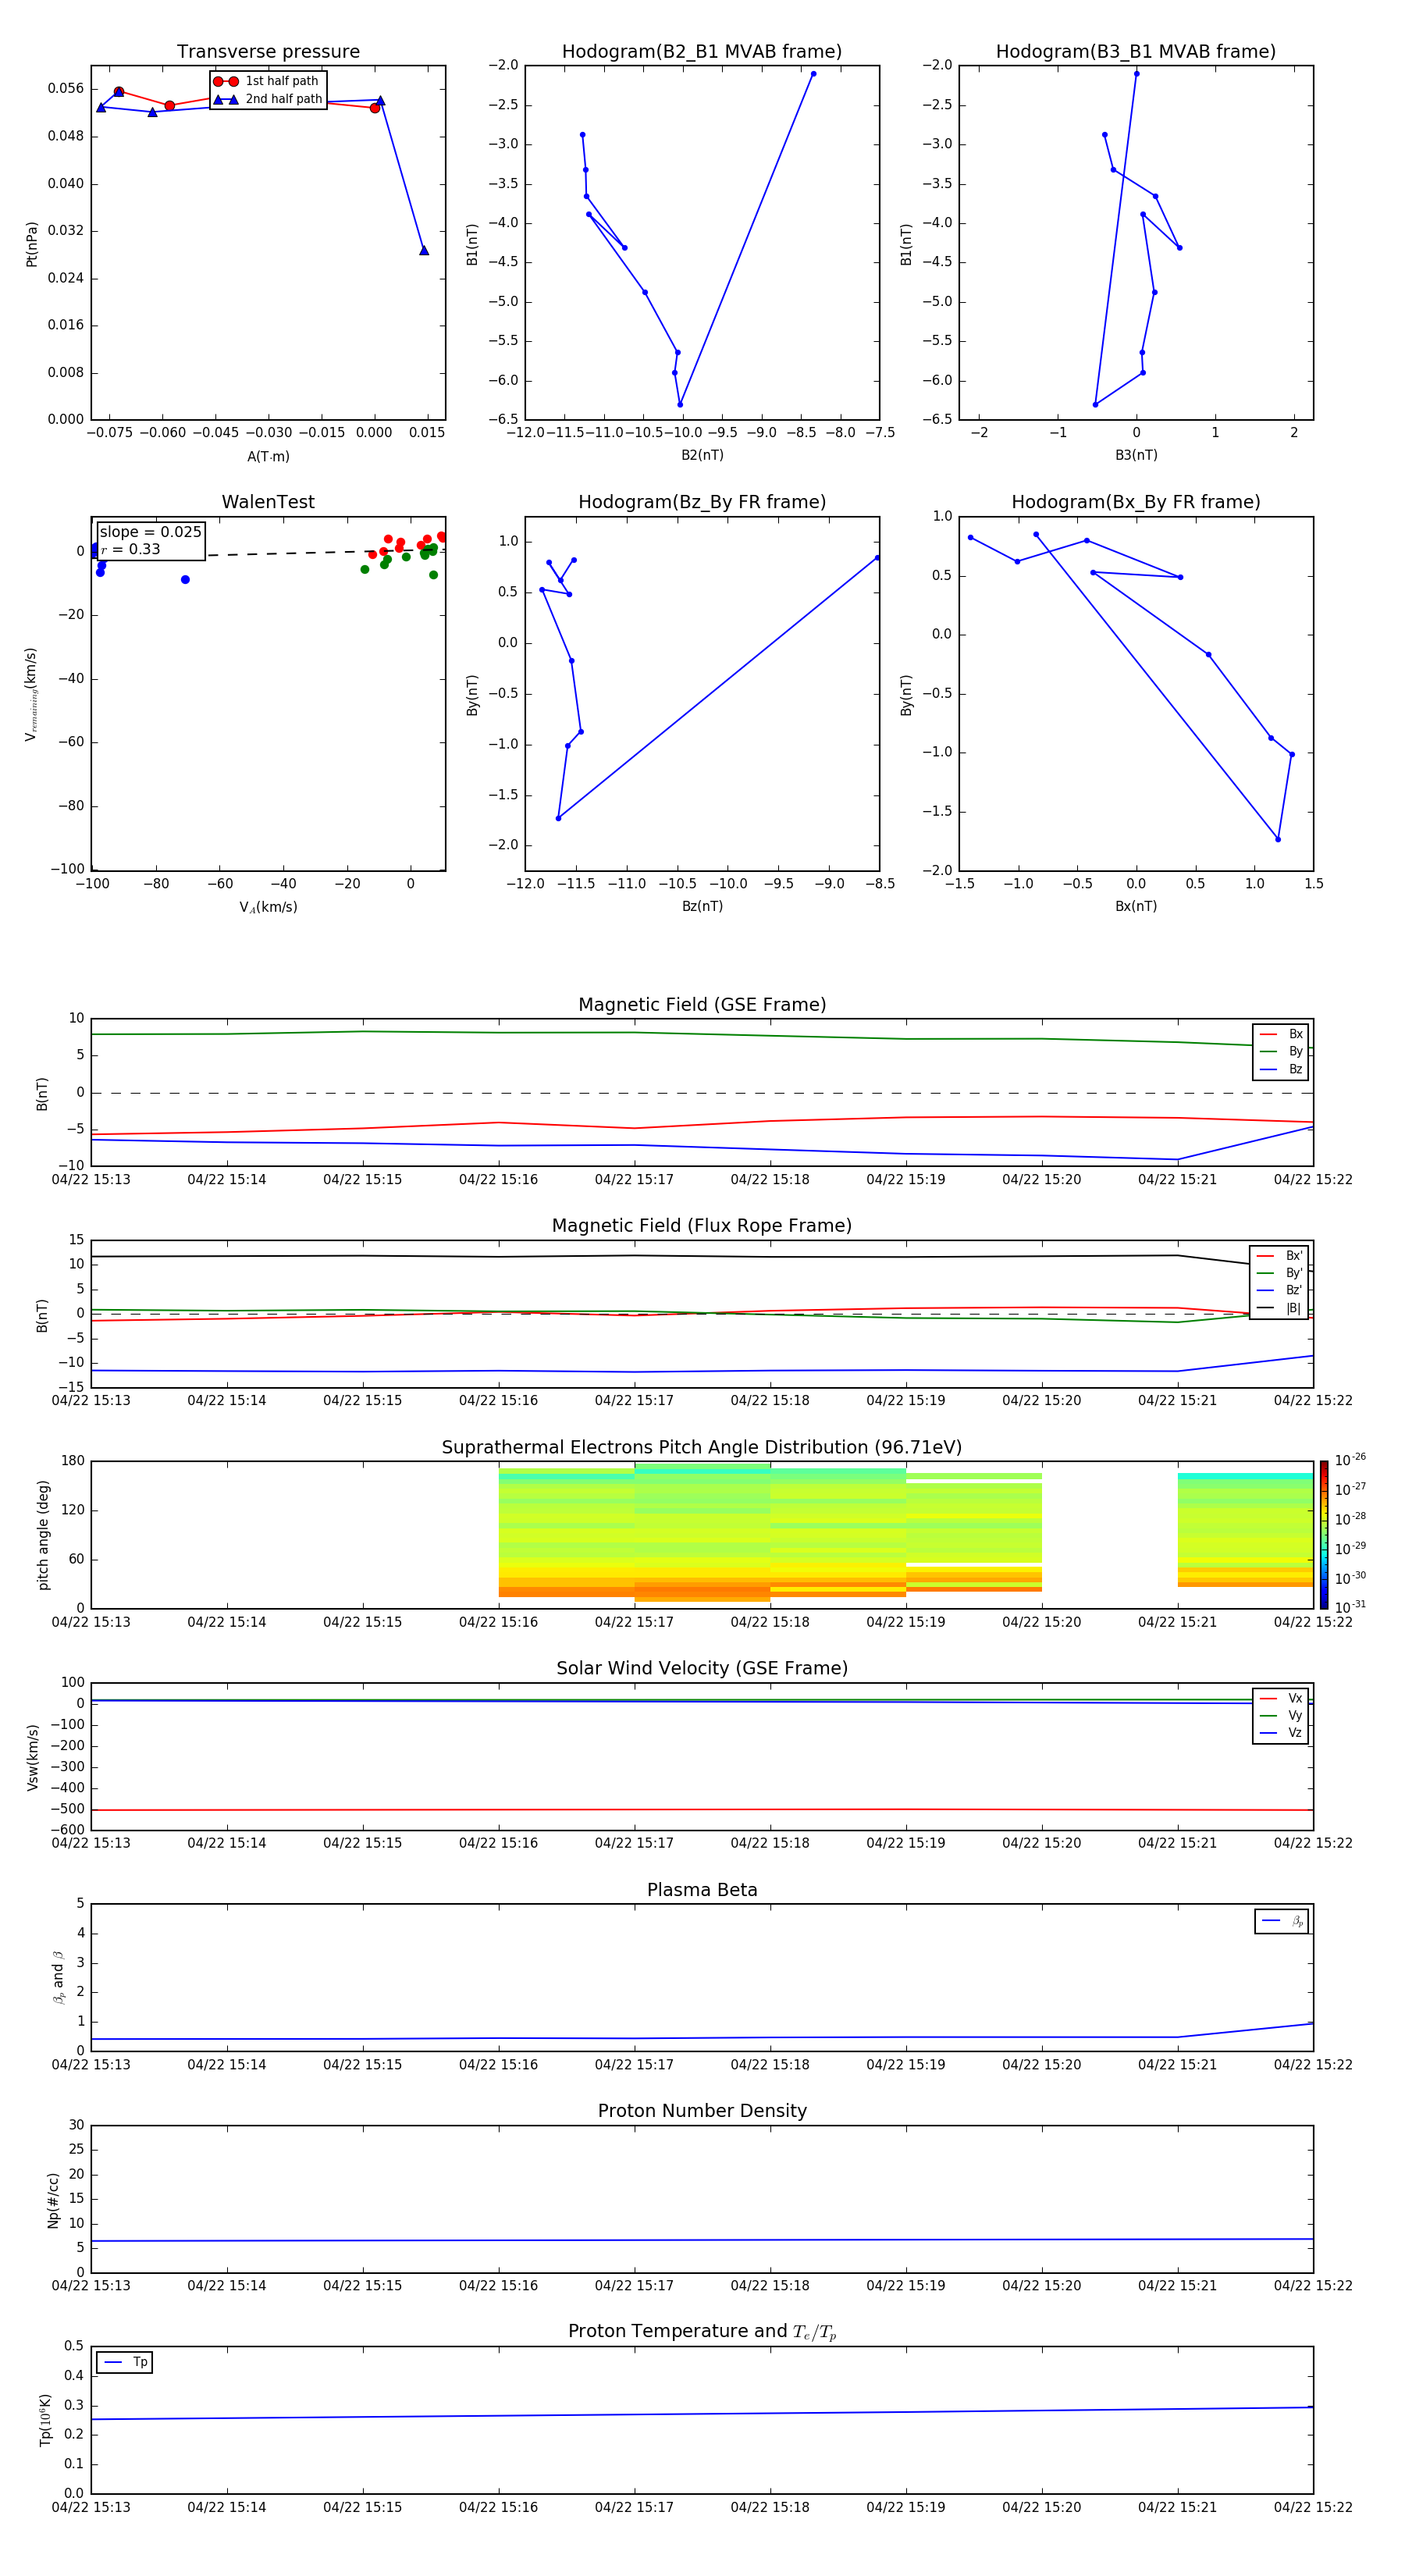Select the |B| entry in Flux Rope legend

pyautogui.click(x=1279, y=1308)
